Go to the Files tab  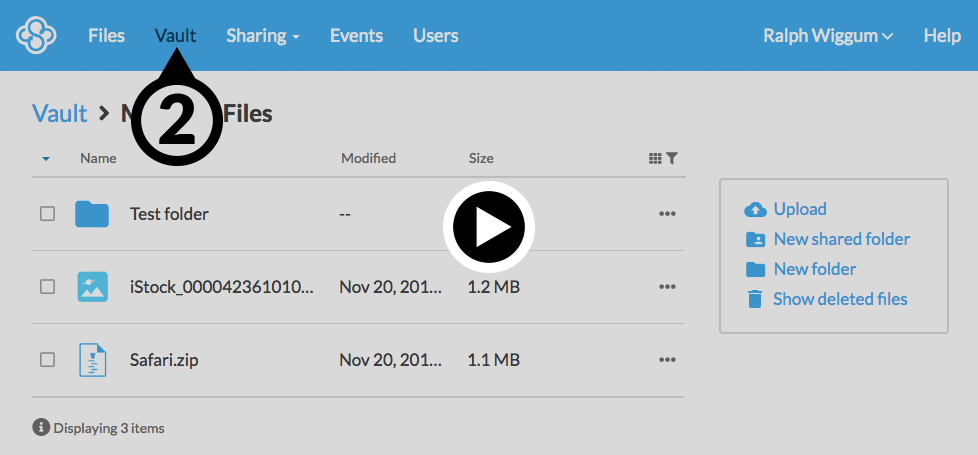(106, 36)
